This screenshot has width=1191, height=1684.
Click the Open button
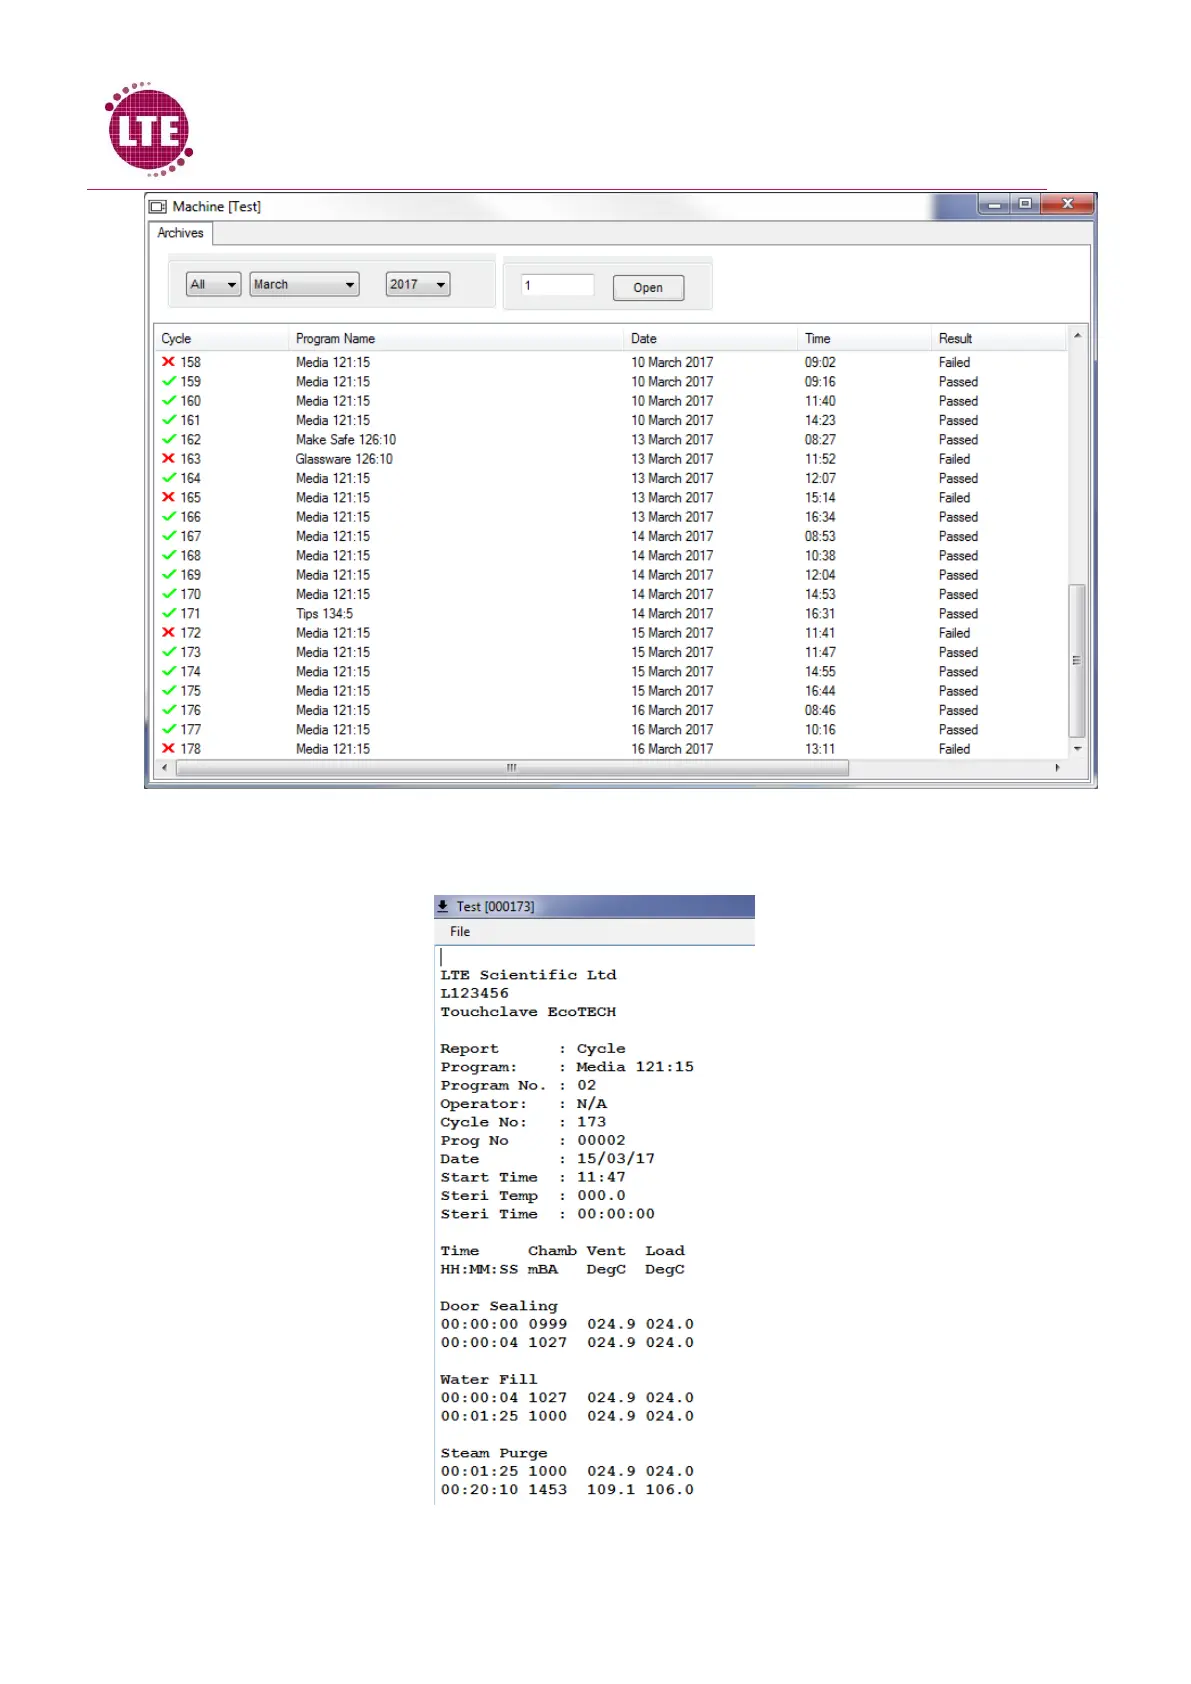click(x=648, y=288)
